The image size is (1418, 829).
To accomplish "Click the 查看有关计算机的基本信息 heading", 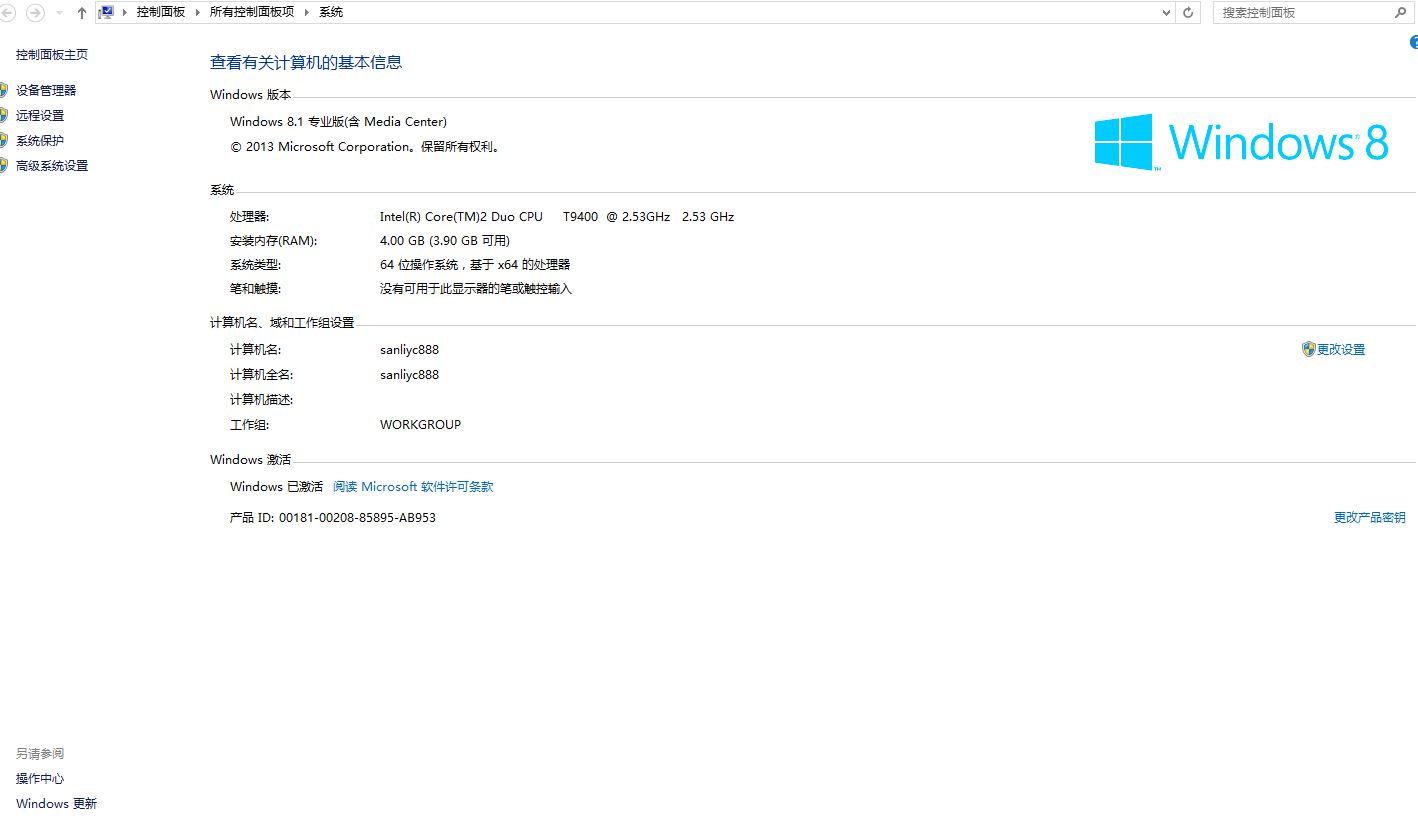I will (306, 62).
